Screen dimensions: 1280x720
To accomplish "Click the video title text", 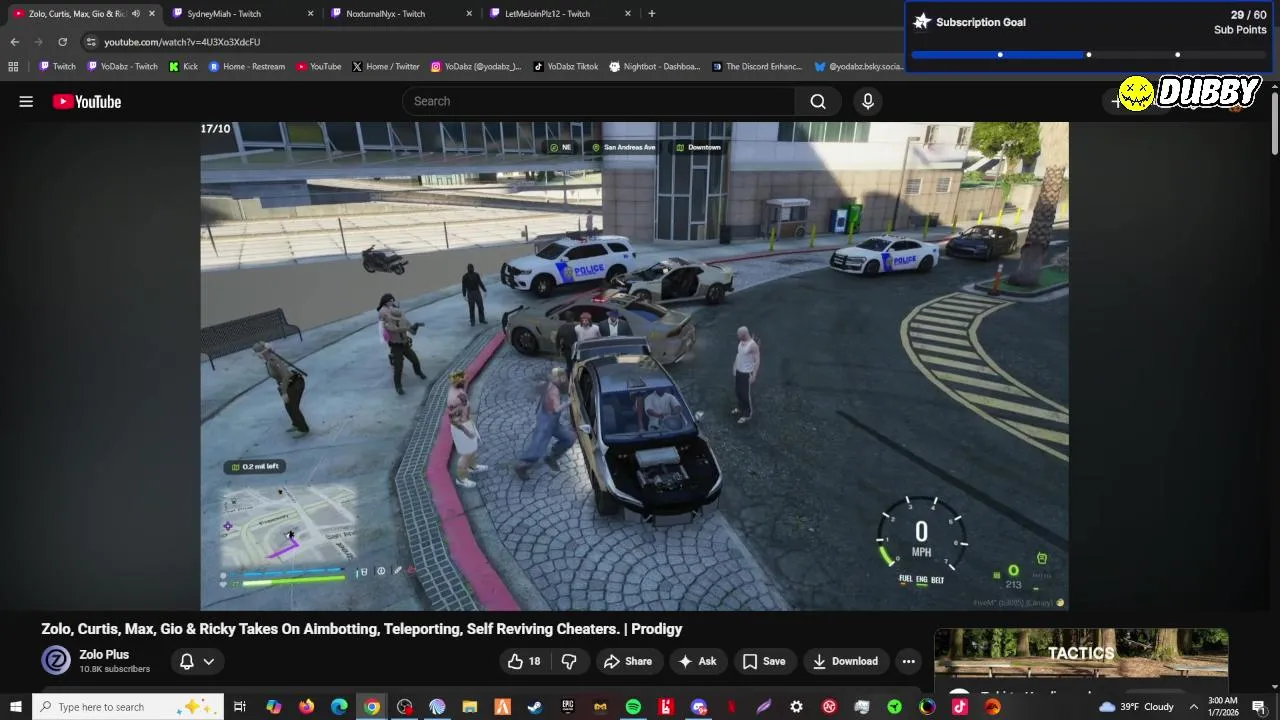I will 362,629.
